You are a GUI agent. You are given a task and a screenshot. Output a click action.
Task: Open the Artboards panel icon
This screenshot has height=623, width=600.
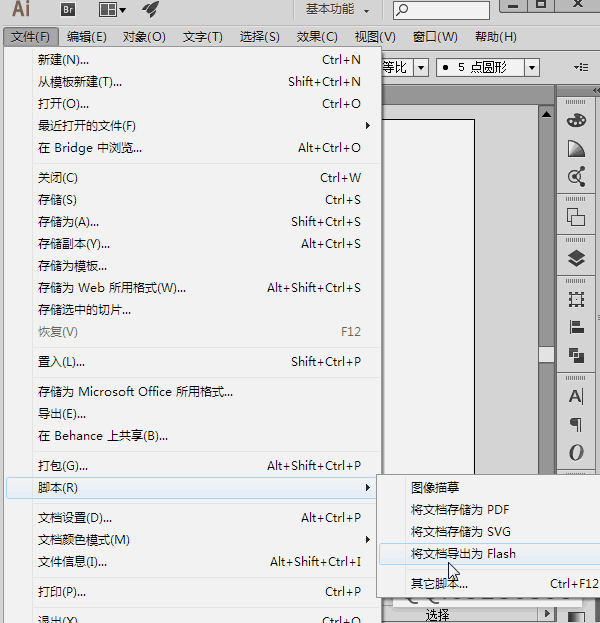click(x=576, y=300)
